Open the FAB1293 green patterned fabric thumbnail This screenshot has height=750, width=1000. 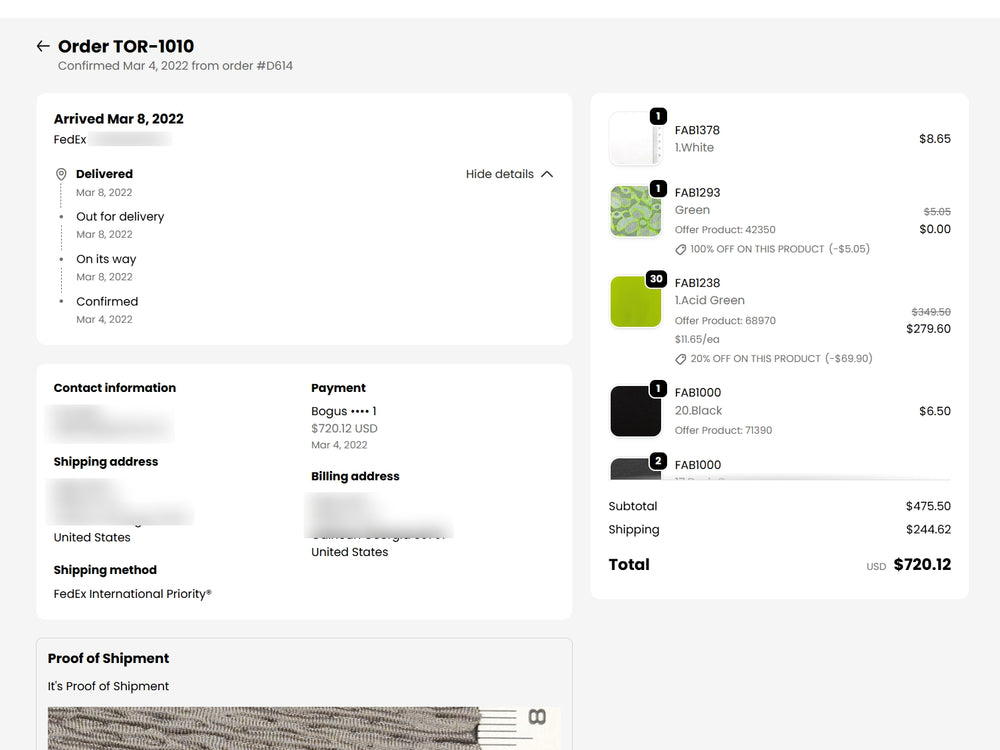(x=635, y=211)
